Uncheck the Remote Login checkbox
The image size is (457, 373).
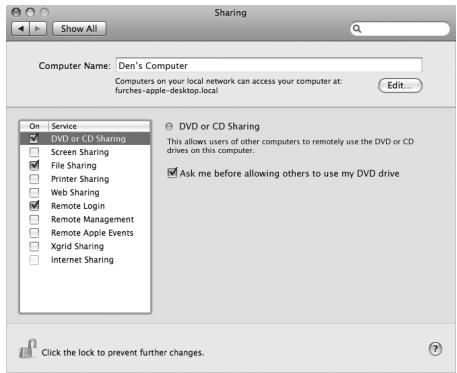(x=34, y=206)
